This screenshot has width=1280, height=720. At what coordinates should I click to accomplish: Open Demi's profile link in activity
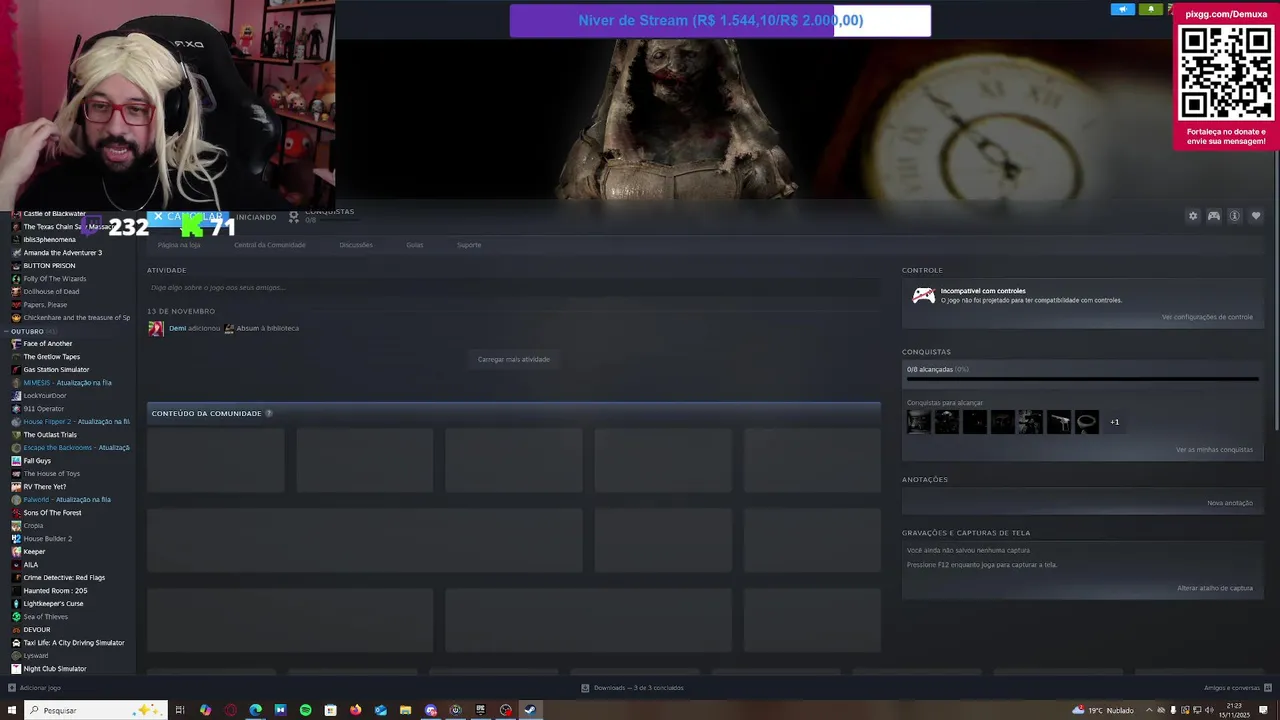(x=177, y=328)
